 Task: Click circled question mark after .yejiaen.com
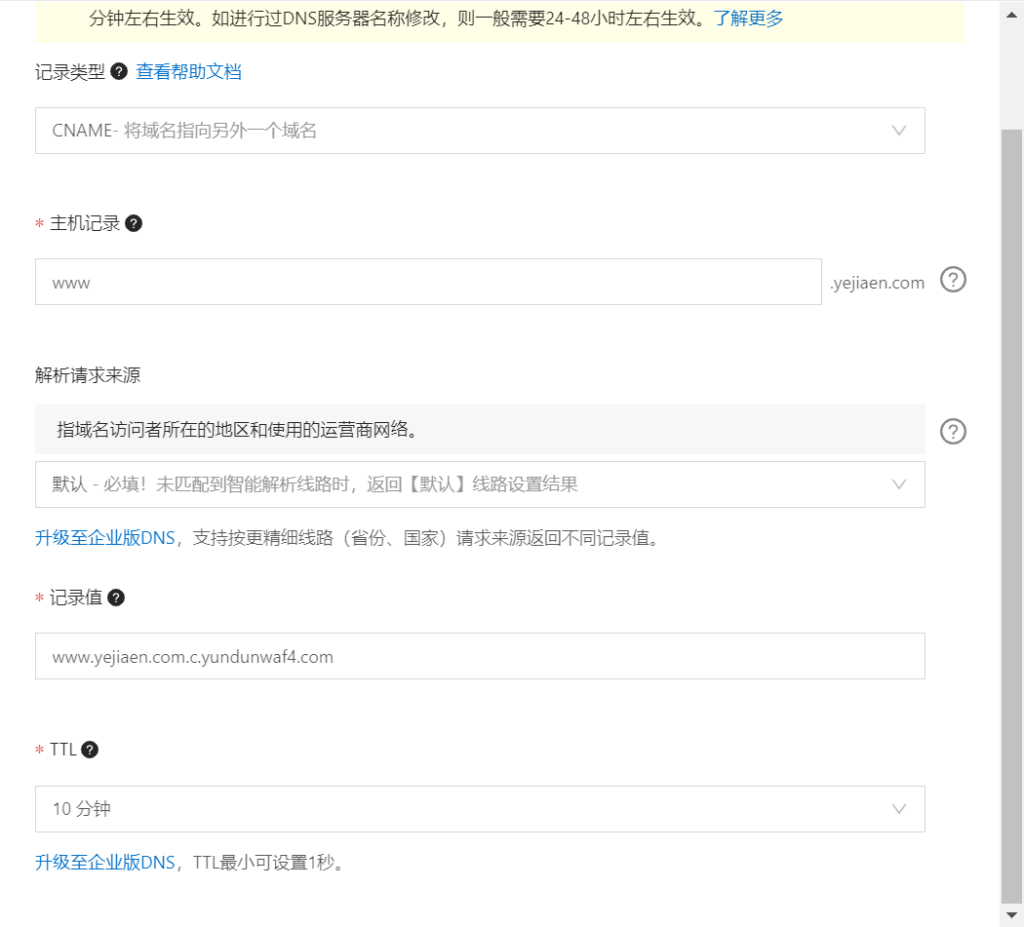[954, 281]
